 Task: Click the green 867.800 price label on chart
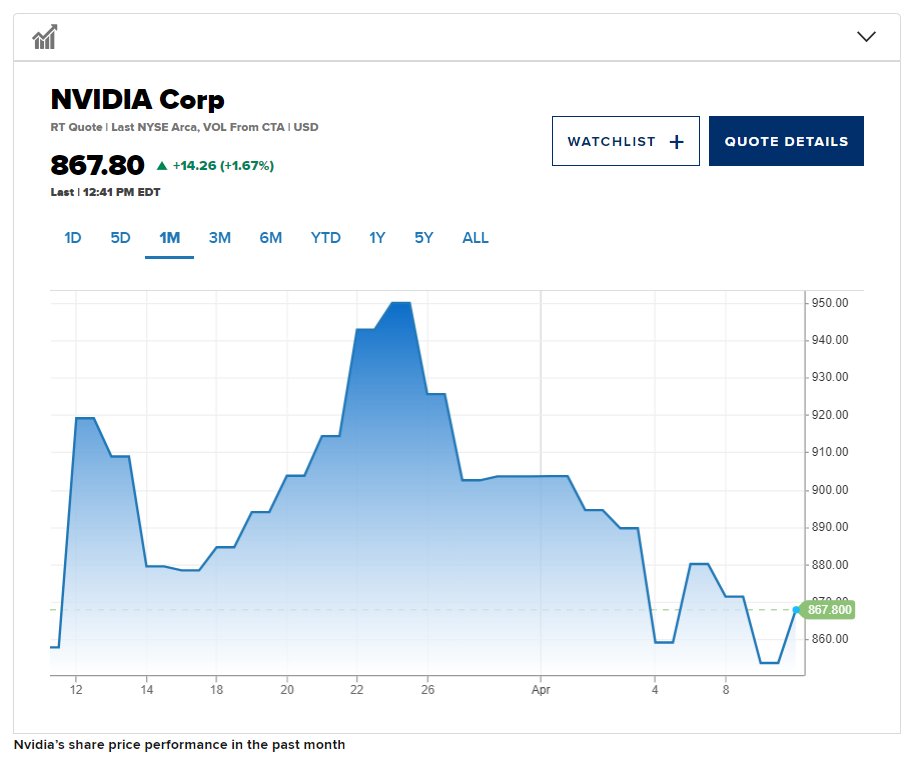click(829, 609)
